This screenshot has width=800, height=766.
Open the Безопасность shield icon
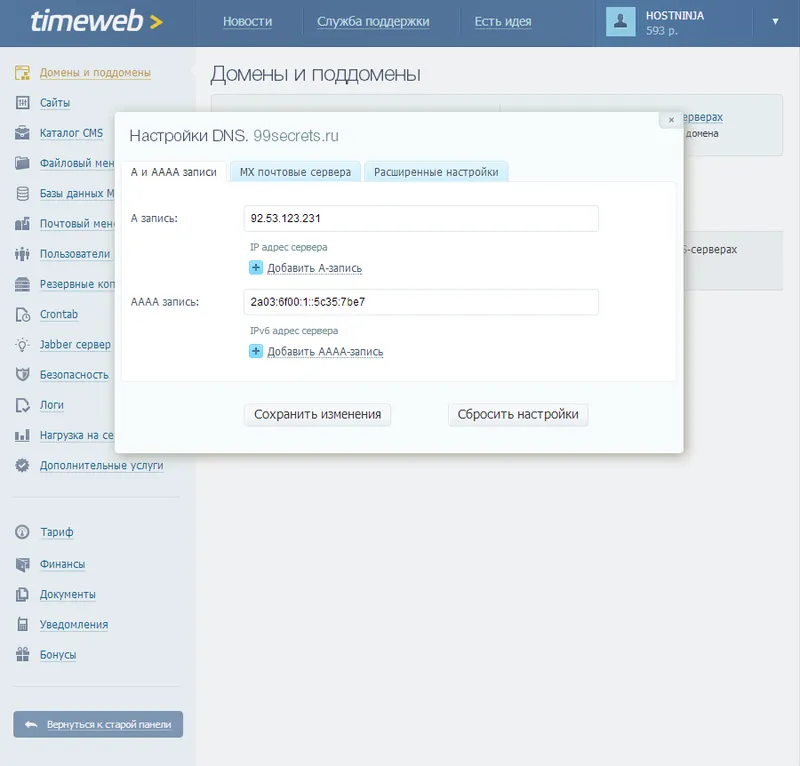pyautogui.click(x=22, y=375)
